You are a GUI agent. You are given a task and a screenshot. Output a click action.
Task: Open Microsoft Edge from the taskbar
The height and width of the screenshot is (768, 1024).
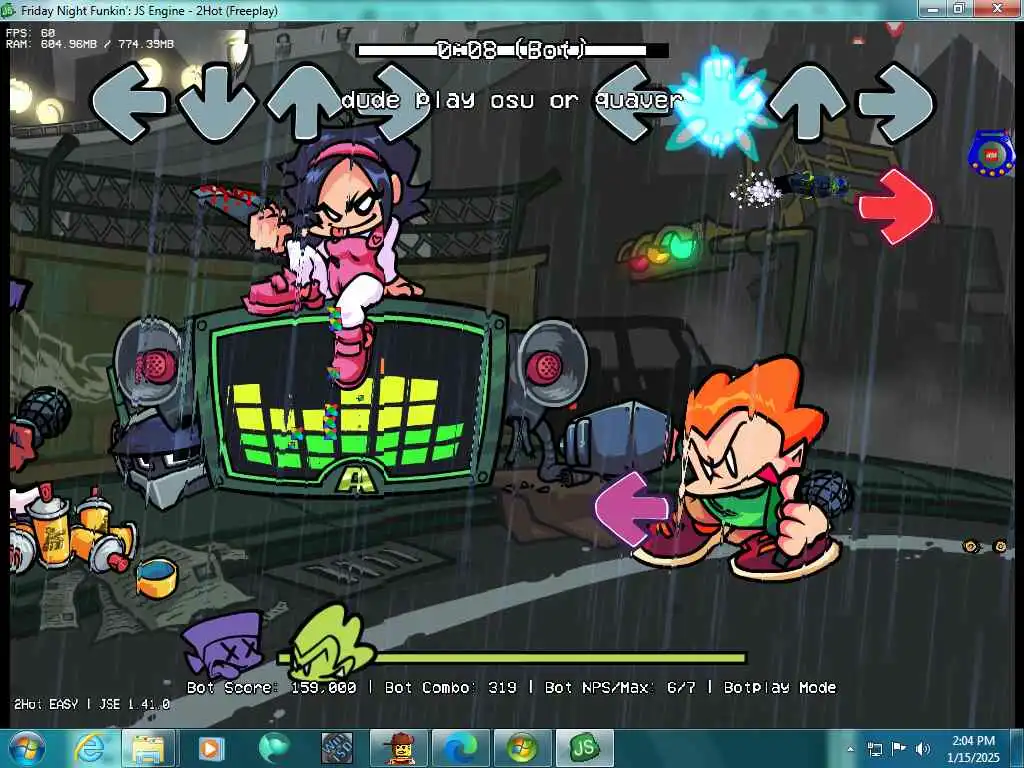[460, 748]
